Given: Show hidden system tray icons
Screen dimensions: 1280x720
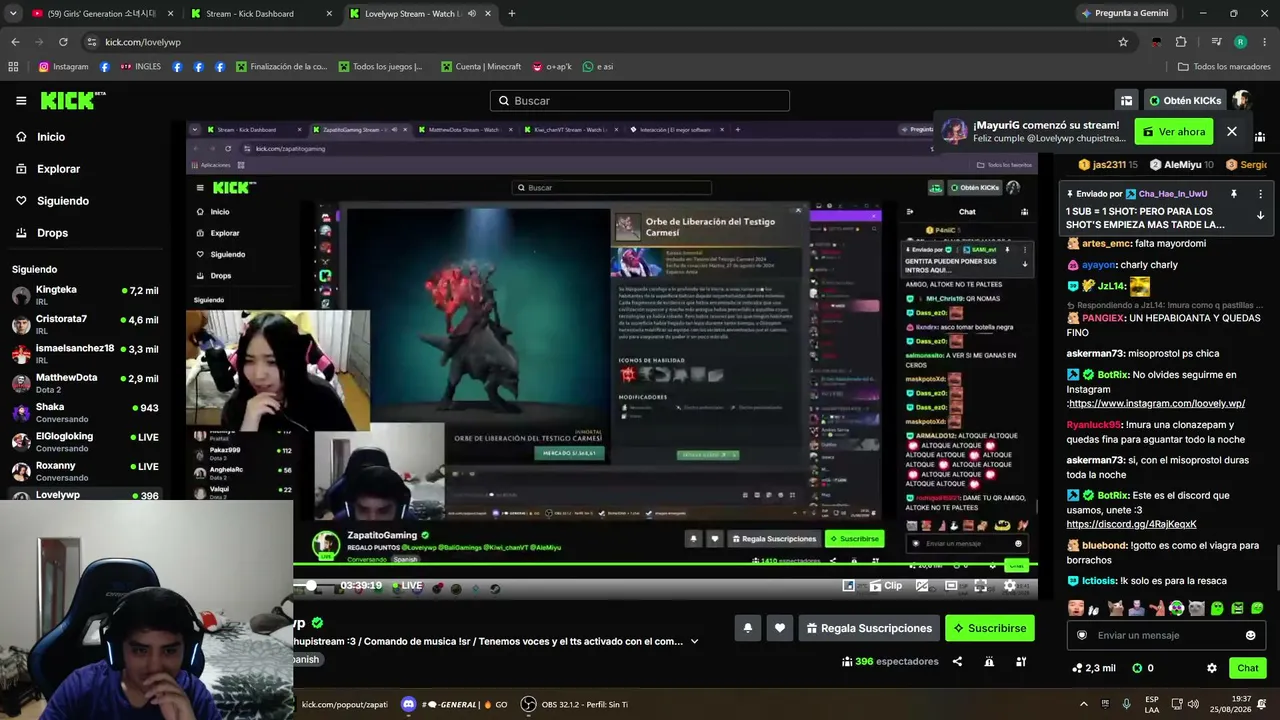Looking at the screenshot, I should (1083, 704).
